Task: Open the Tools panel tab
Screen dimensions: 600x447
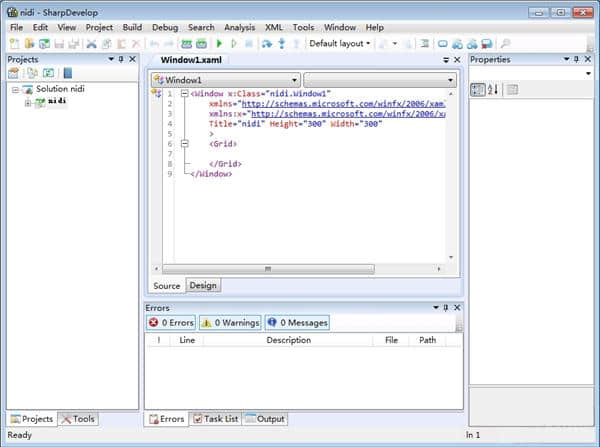Action: 78,419
